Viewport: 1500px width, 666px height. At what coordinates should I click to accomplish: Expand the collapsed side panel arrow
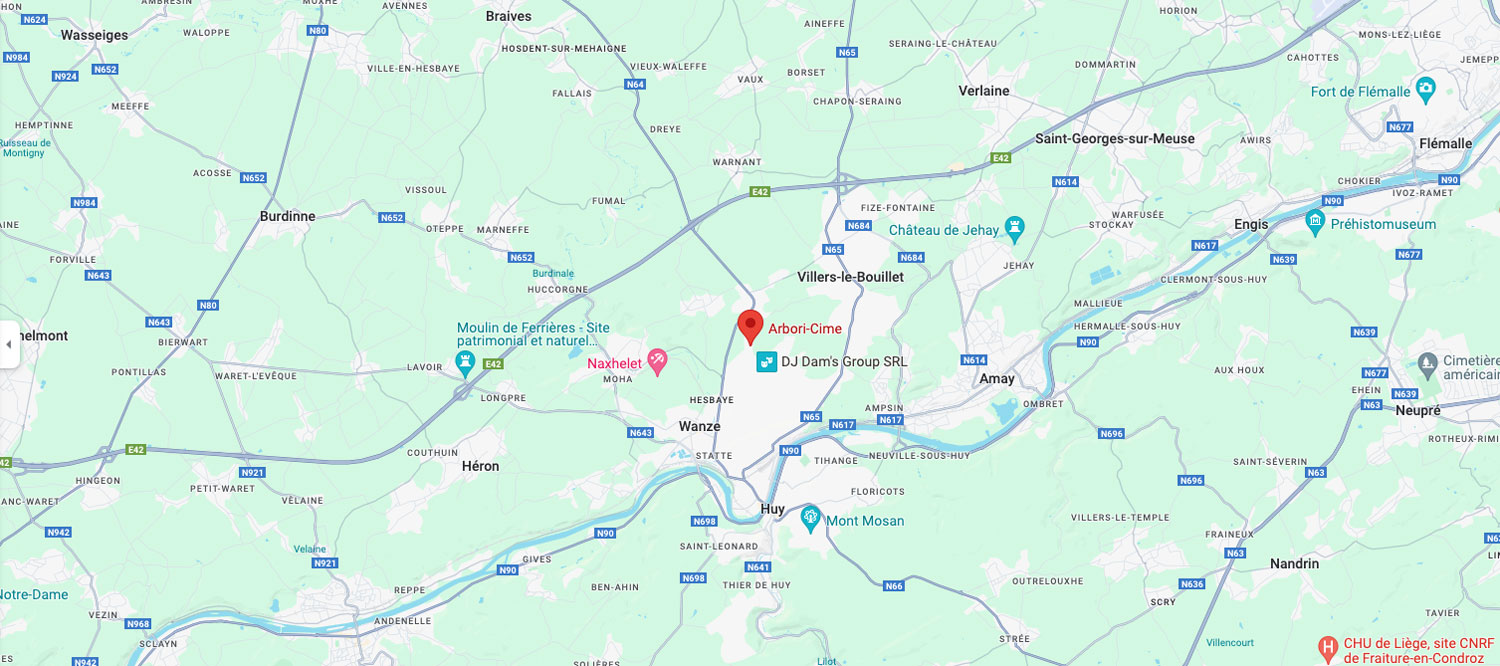click(x=8, y=344)
